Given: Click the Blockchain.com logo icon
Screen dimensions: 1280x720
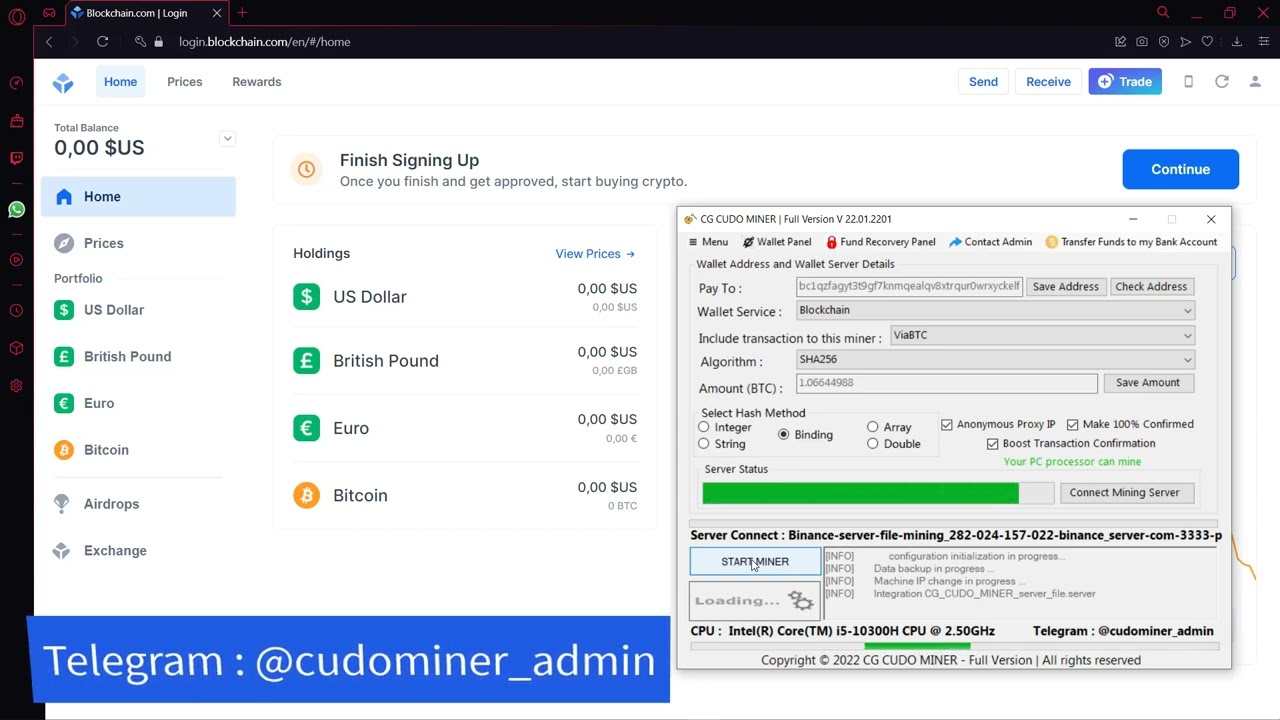Looking at the screenshot, I should 63,83.
